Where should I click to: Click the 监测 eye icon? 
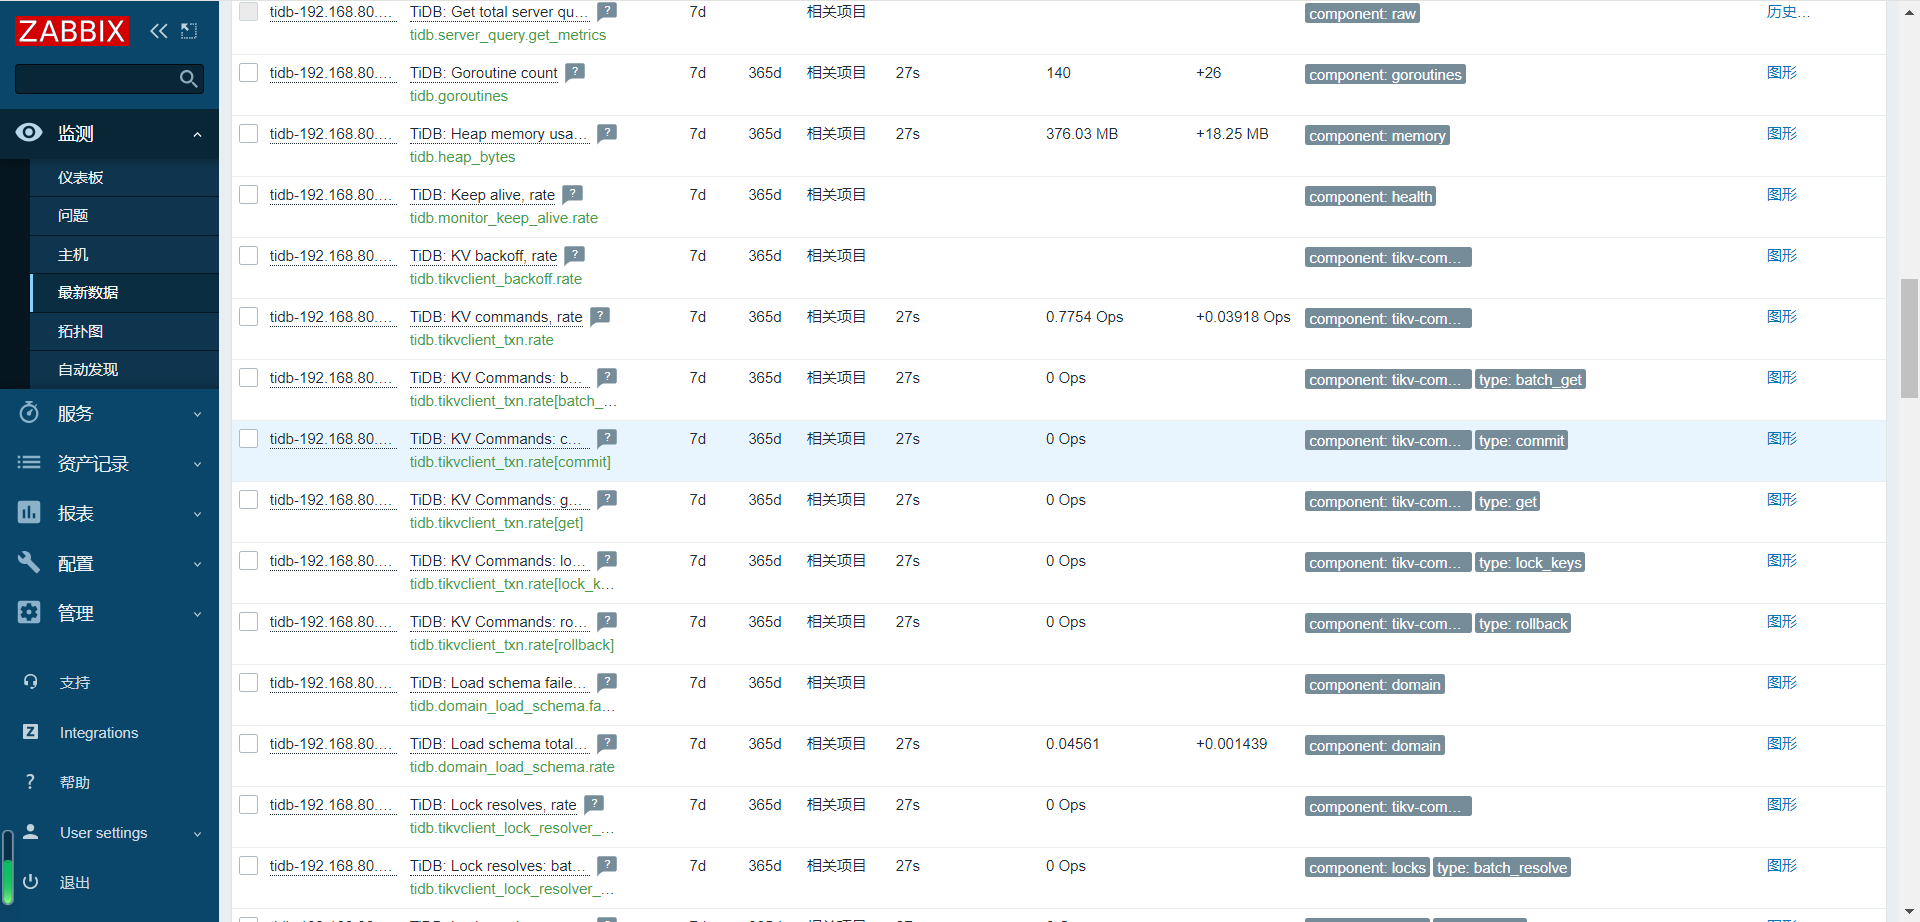click(29, 133)
